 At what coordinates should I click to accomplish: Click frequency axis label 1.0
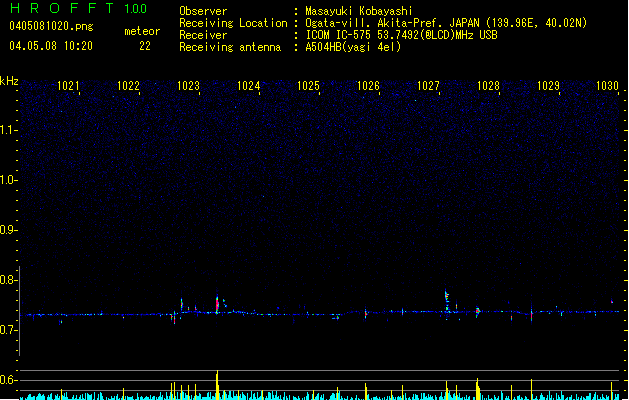[9, 180]
